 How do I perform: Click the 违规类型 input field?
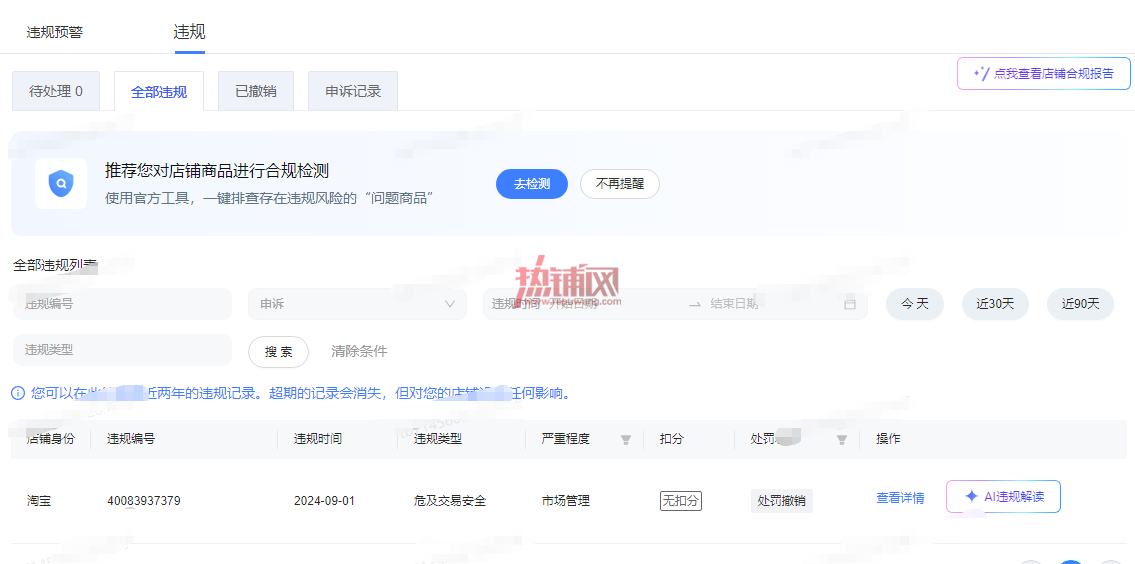pyautogui.click(x=122, y=350)
